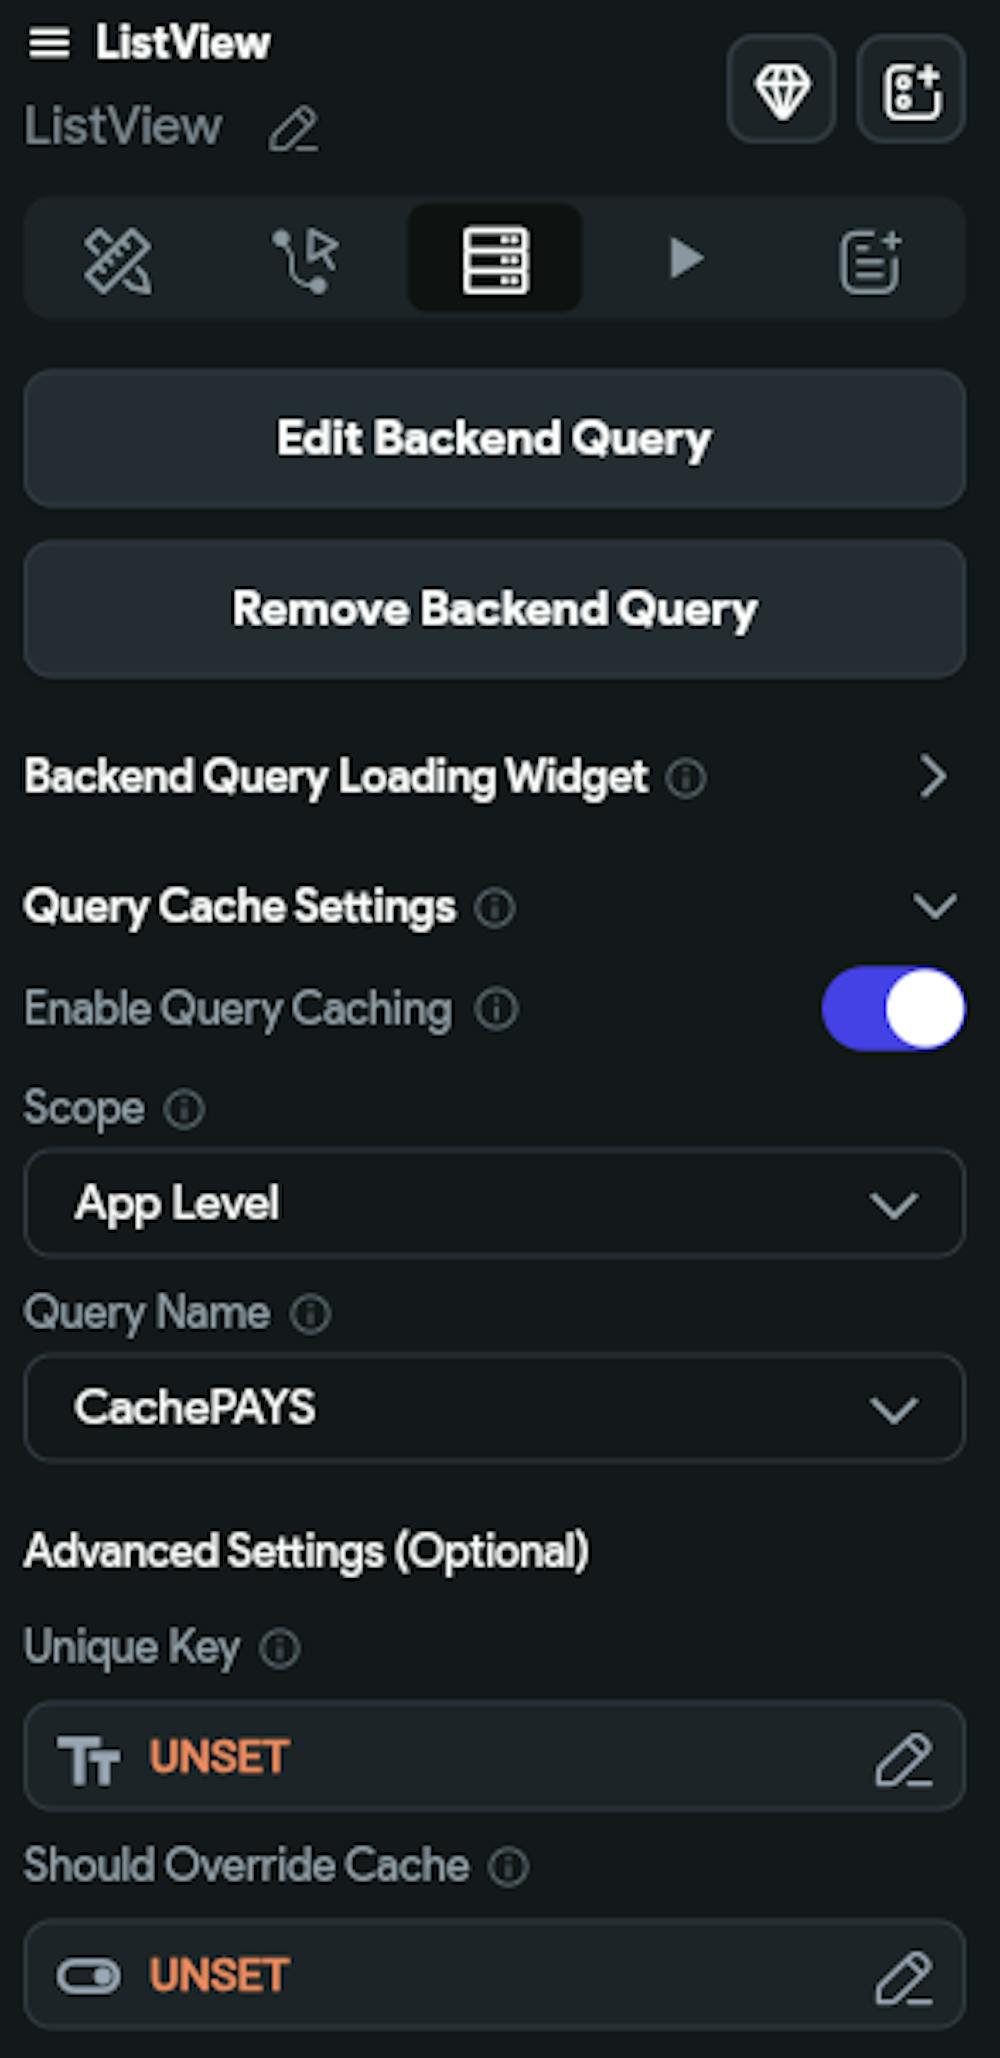Expand Backend Query Loading Widget section
Screen dimensions: 1000x2058
(x=936, y=777)
